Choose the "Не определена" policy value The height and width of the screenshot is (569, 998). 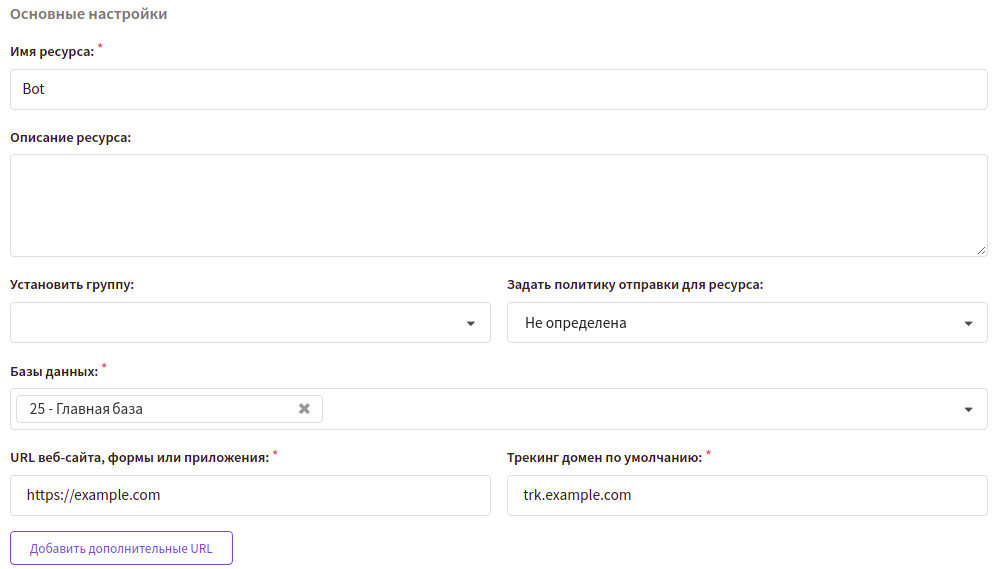(x=576, y=323)
